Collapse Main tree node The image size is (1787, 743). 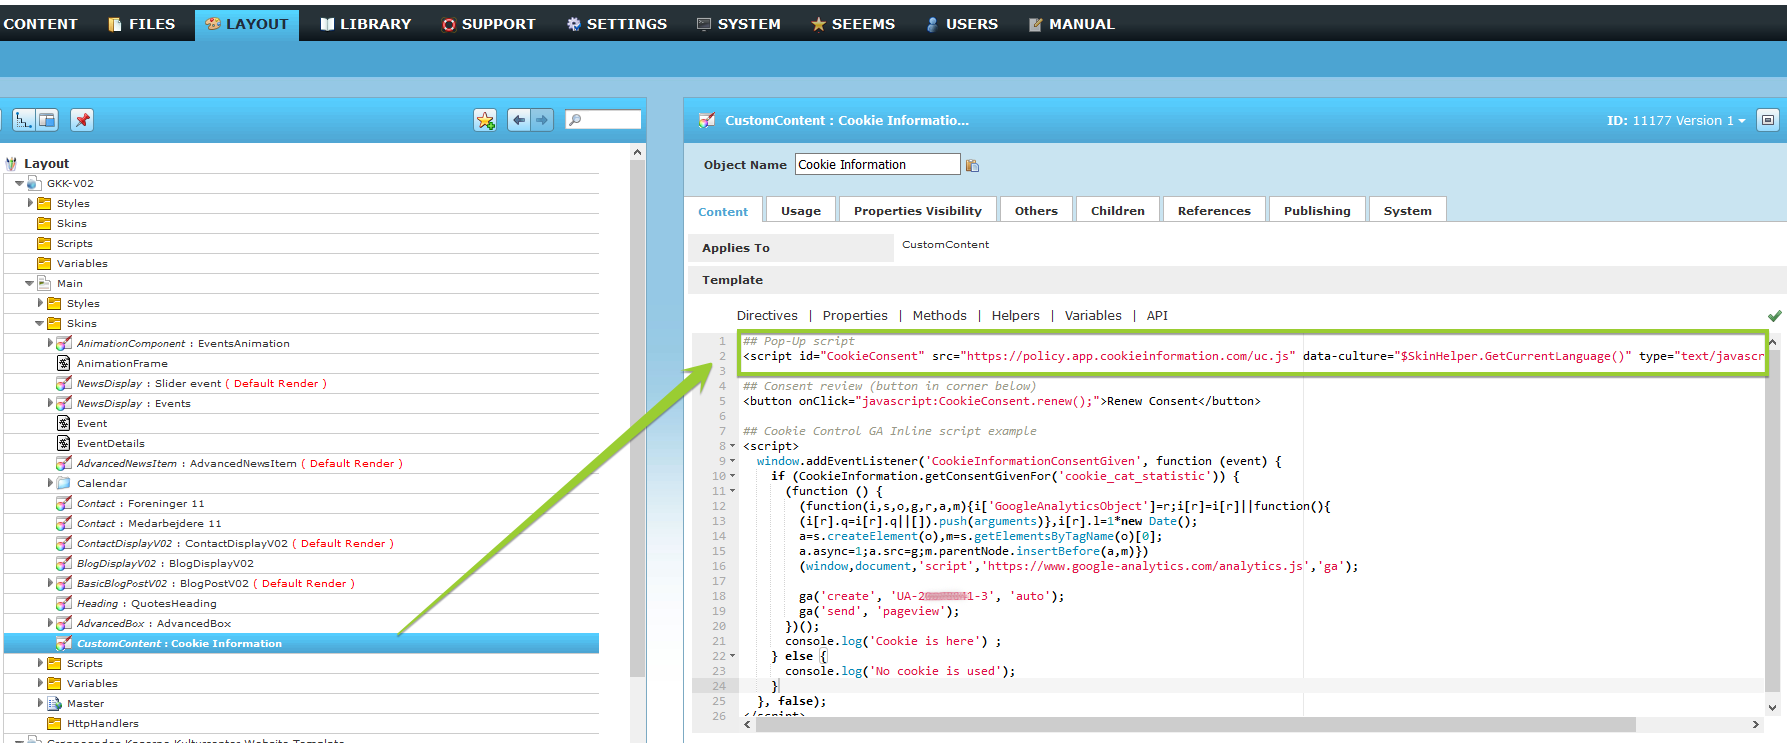pyautogui.click(x=29, y=283)
